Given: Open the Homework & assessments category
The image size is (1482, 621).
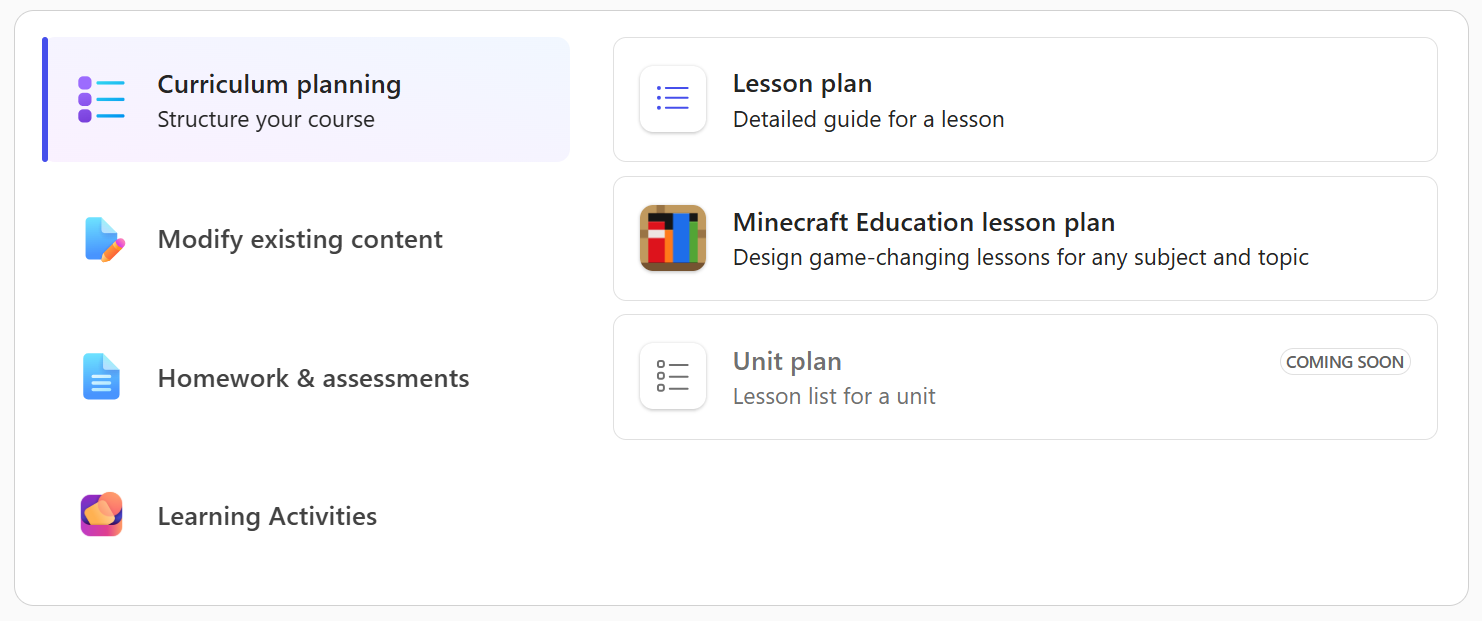Looking at the screenshot, I should [313, 379].
